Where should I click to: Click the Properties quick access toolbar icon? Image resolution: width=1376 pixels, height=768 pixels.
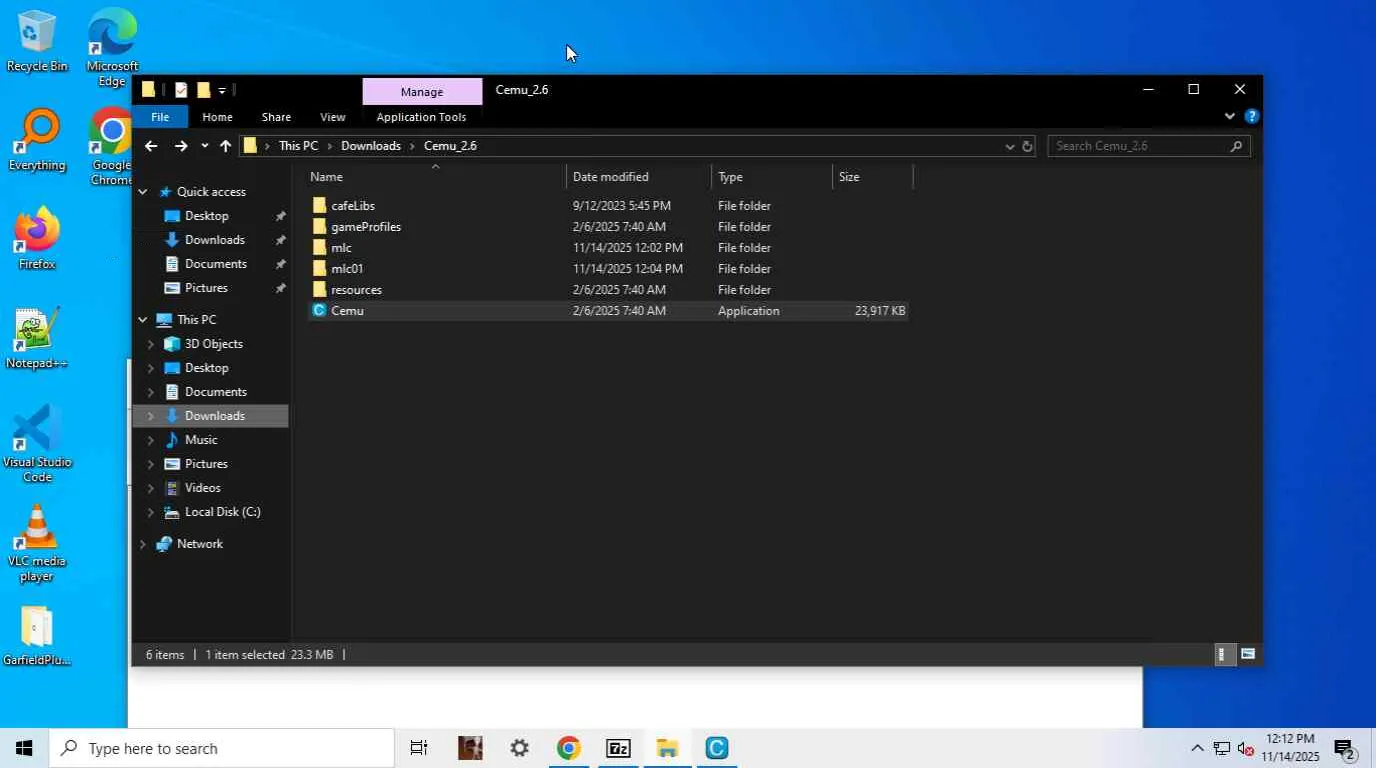click(181, 90)
